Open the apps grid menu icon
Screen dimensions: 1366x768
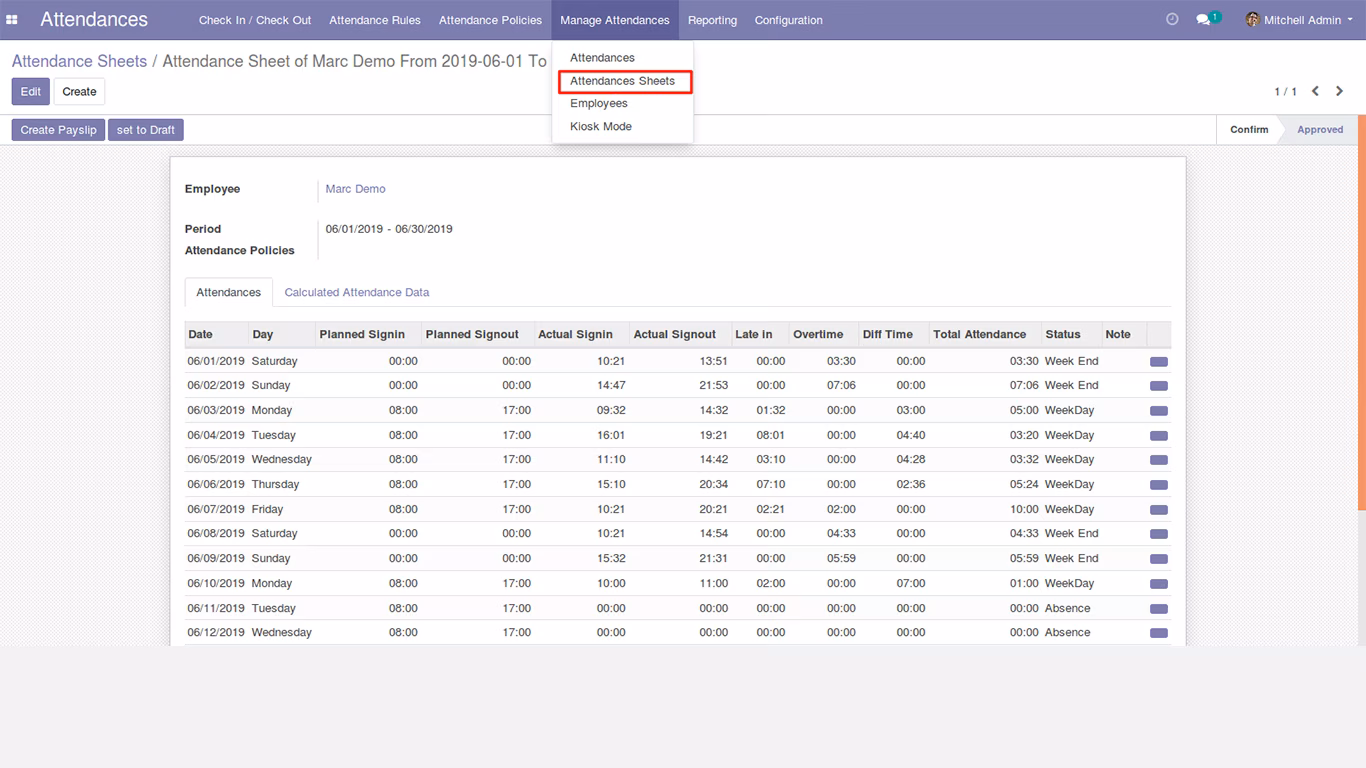12,20
